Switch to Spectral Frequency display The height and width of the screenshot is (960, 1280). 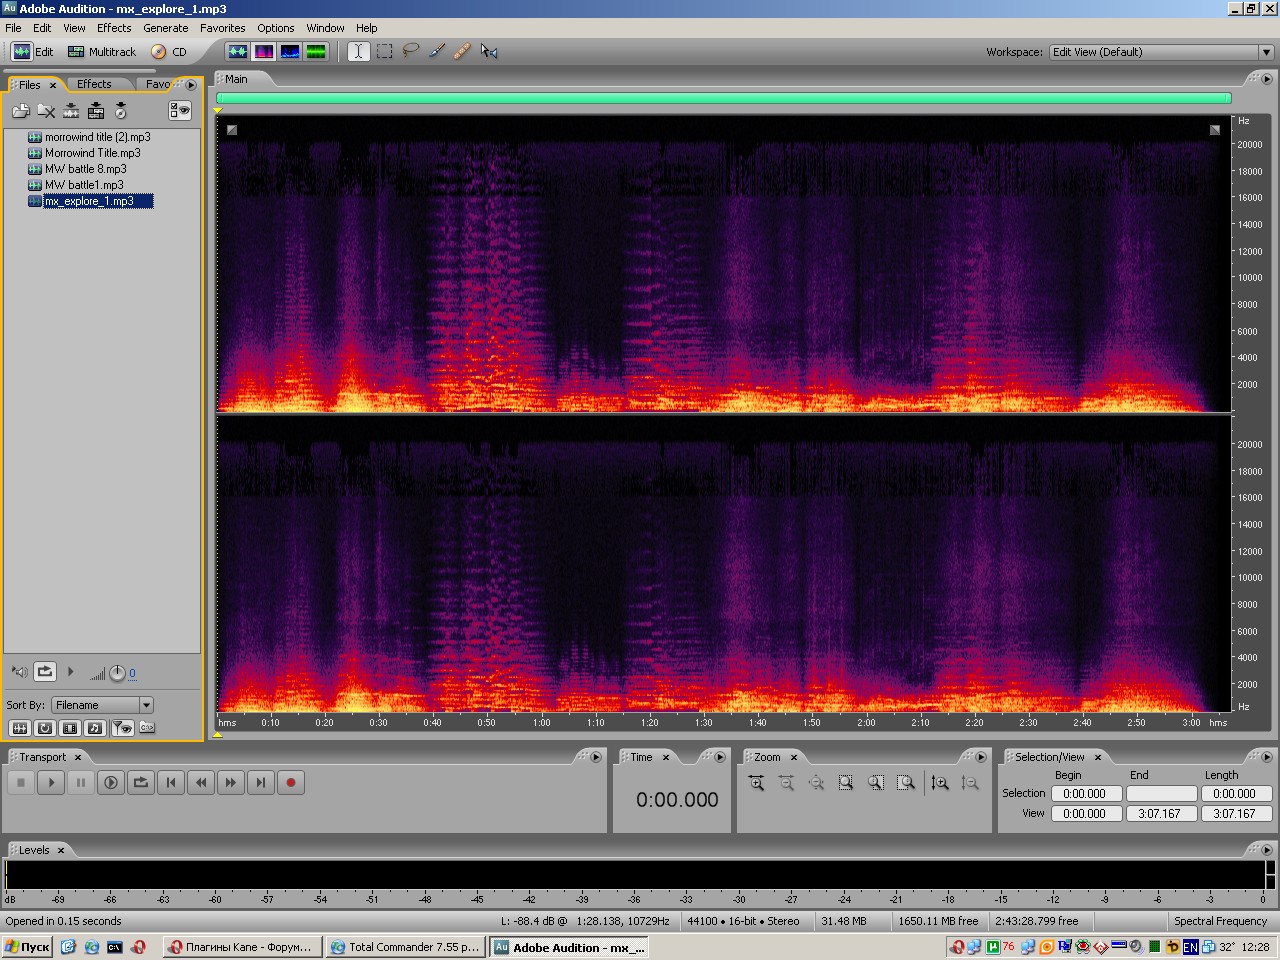264,51
